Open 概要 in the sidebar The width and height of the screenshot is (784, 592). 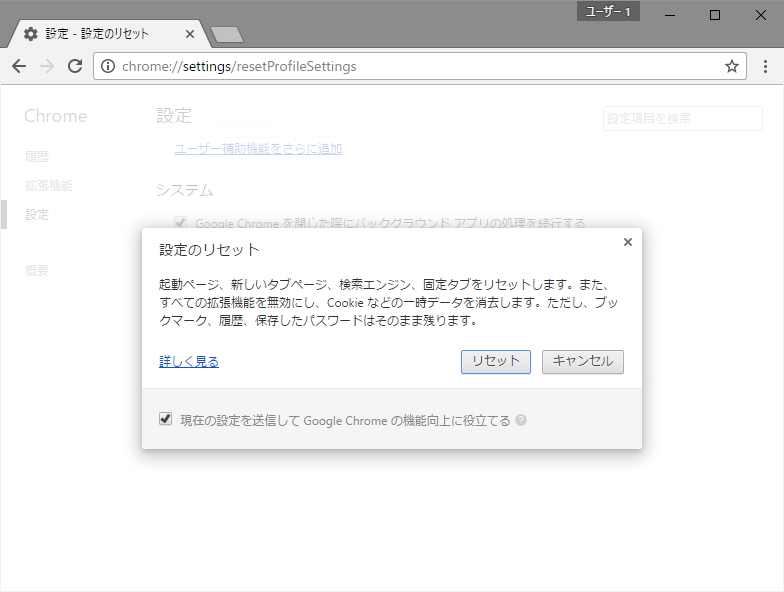click(x=37, y=270)
